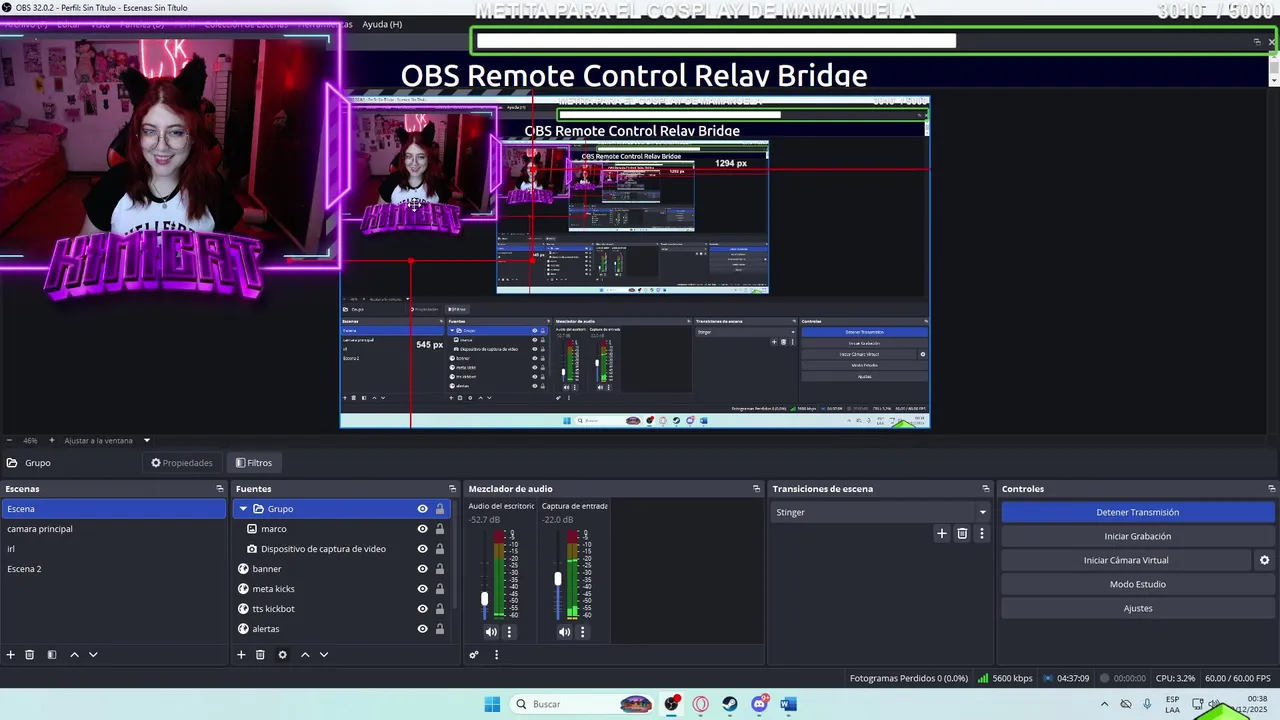Remove scene transition trash icon
This screenshot has height=720, width=1280.
[962, 534]
